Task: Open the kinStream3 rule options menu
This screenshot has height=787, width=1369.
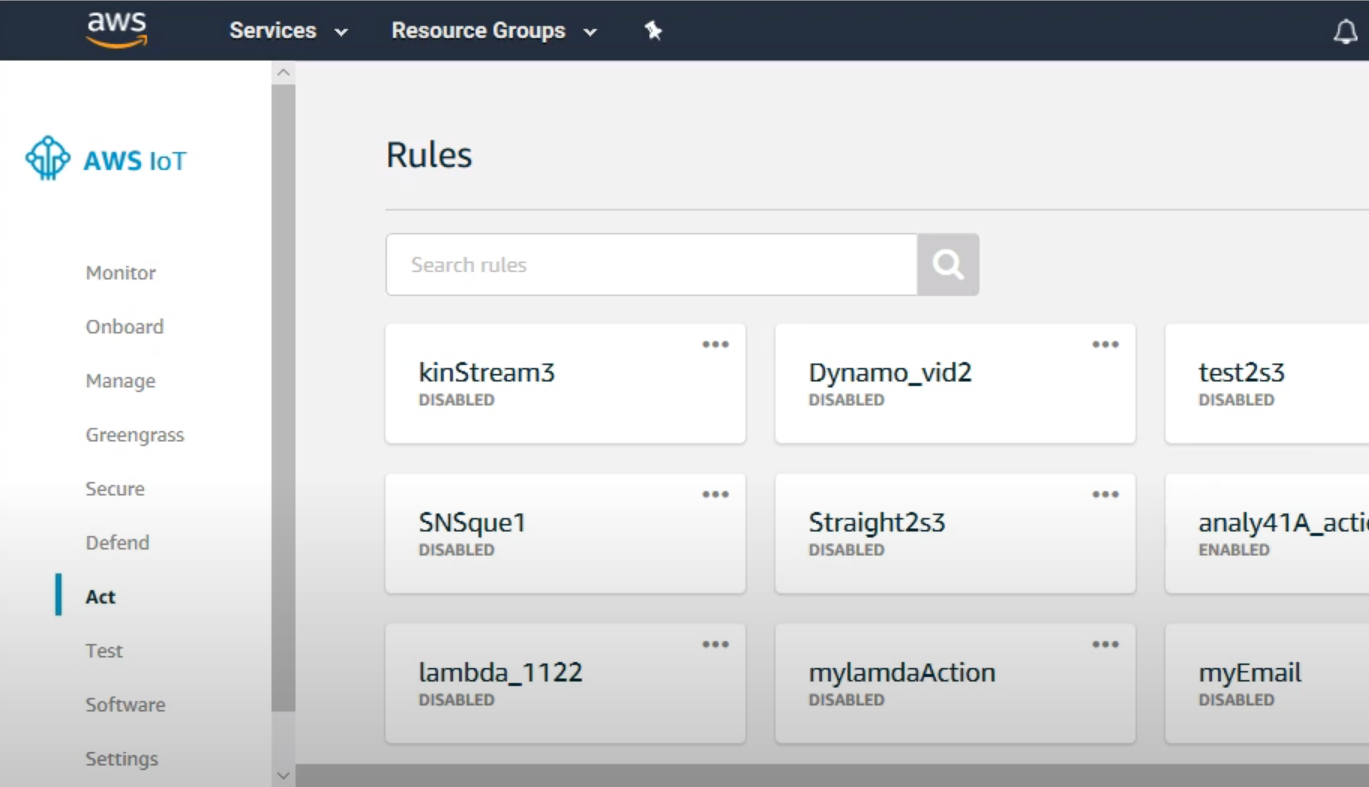Action: point(715,345)
